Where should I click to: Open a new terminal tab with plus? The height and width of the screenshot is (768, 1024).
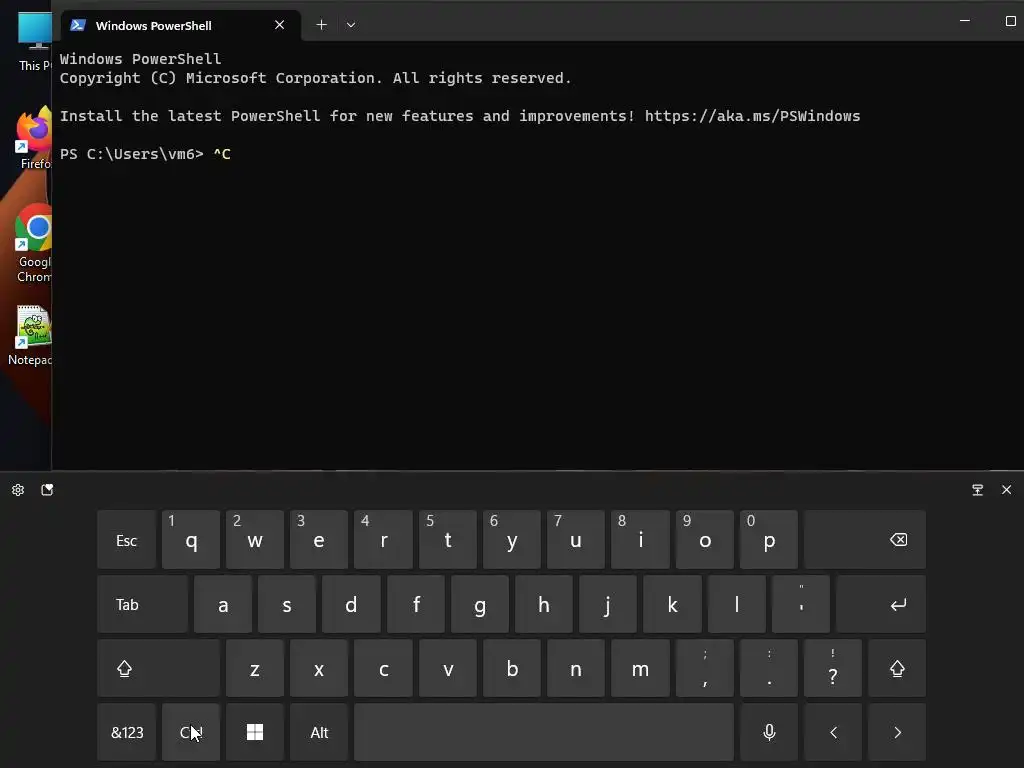click(321, 25)
